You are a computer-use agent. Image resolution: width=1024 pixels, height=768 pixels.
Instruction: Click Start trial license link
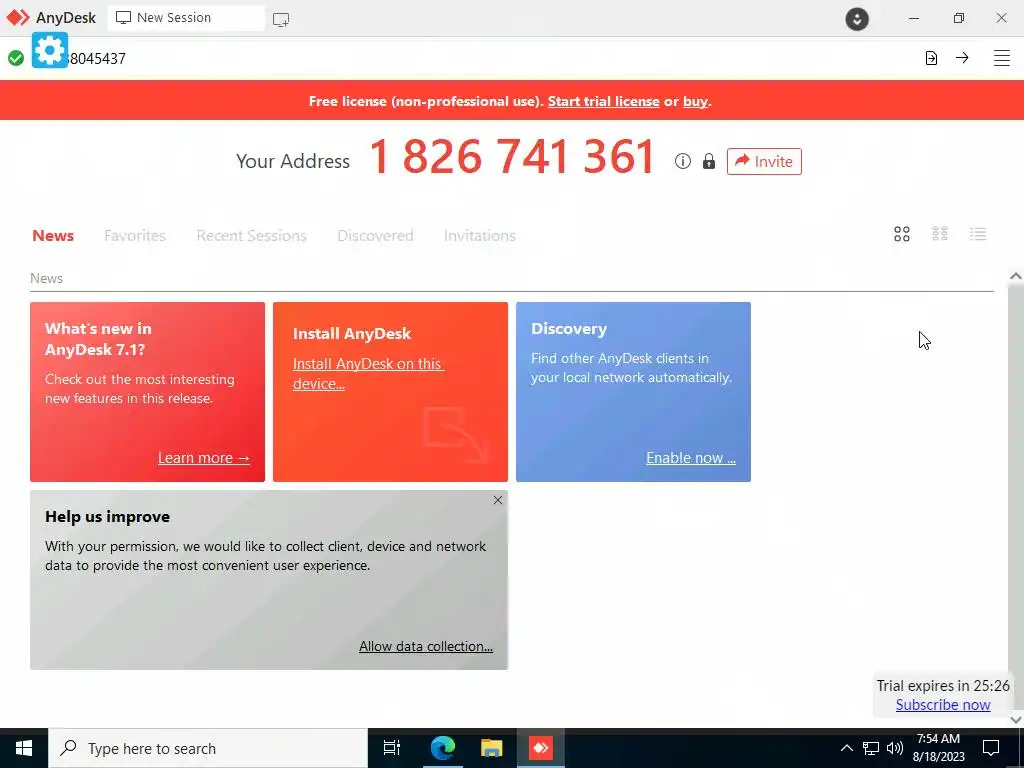coord(603,101)
